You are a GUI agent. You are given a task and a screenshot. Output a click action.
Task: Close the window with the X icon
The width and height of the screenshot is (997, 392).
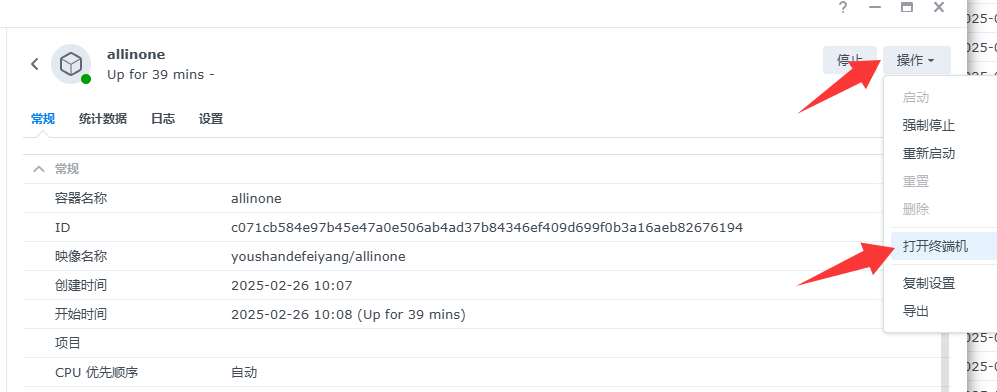[x=939, y=8]
